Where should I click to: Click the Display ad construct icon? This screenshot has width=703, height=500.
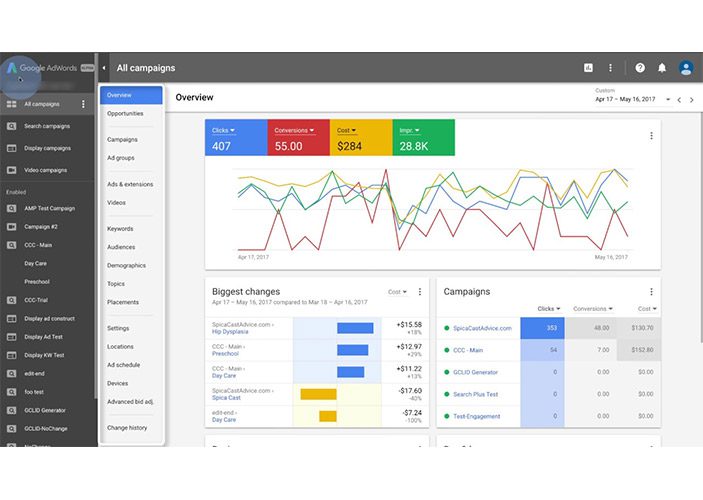point(12,318)
